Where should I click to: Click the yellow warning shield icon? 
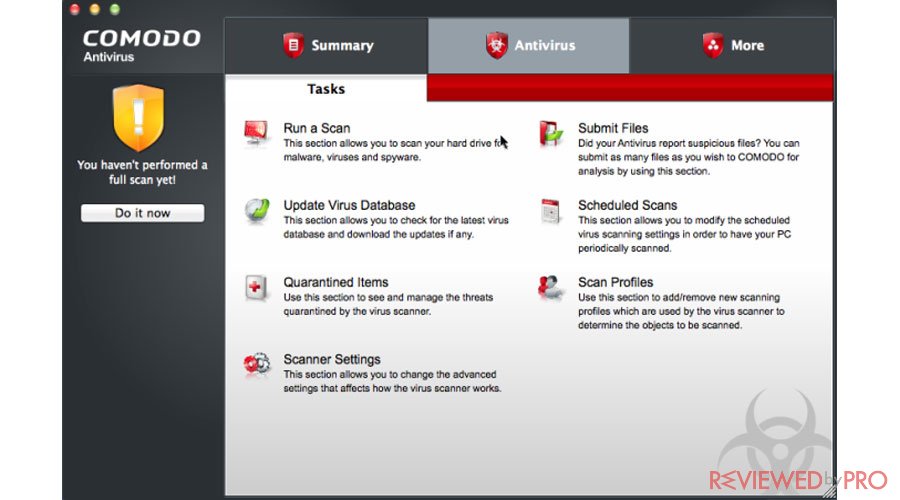pyautogui.click(x=138, y=118)
